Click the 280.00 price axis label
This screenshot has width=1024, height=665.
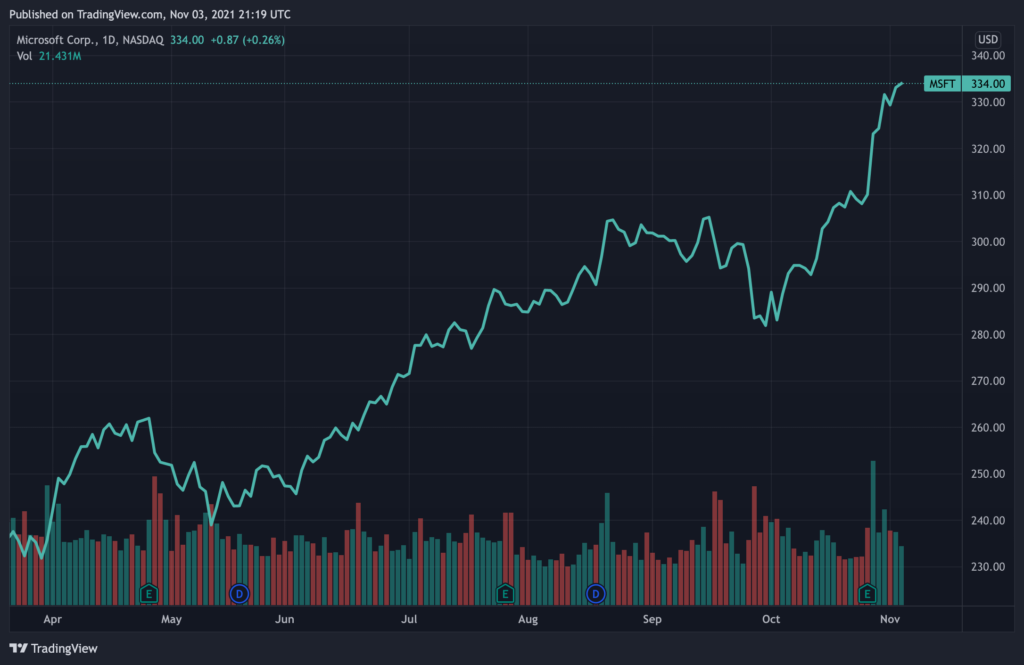coord(987,334)
